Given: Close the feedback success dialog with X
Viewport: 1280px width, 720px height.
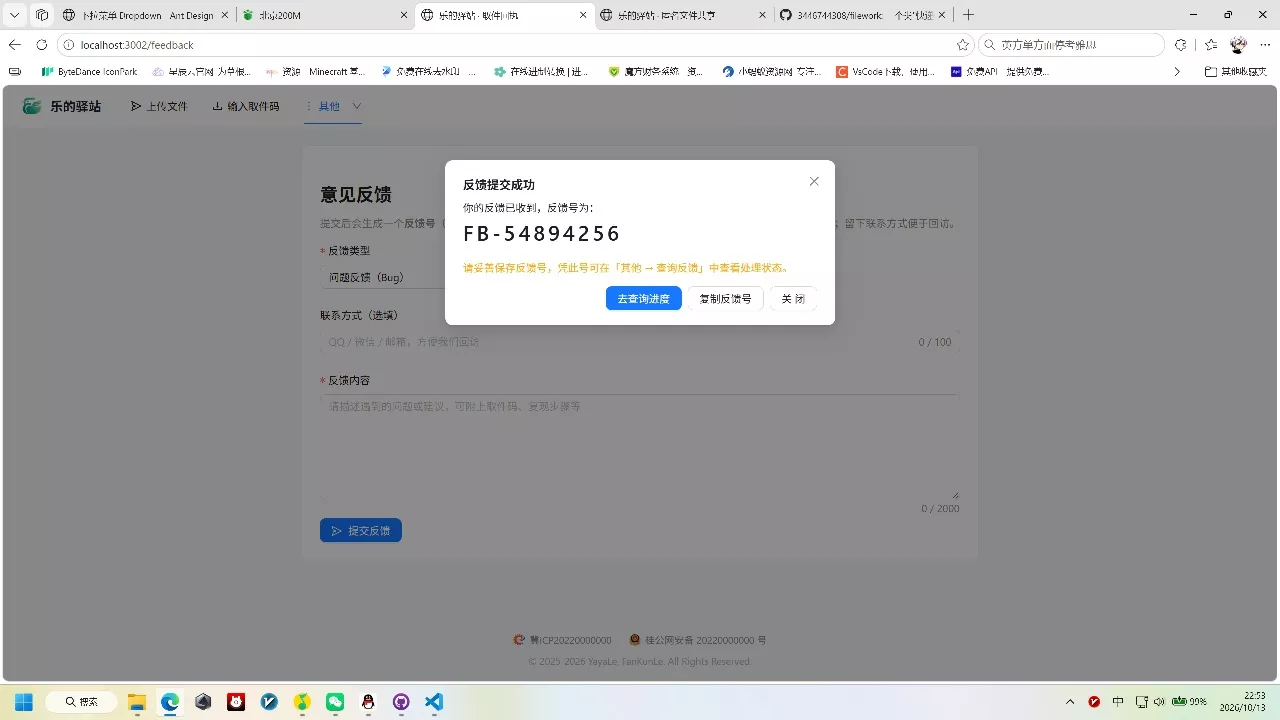Looking at the screenshot, I should click(x=814, y=181).
